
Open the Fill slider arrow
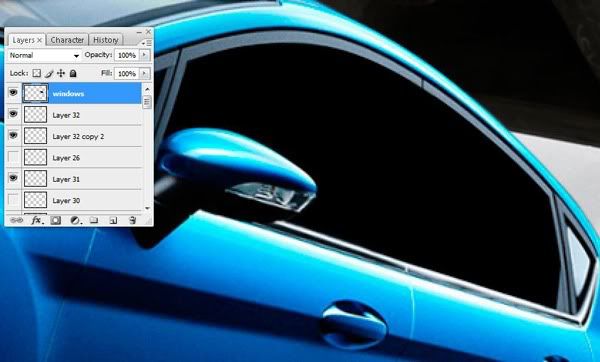[144, 73]
